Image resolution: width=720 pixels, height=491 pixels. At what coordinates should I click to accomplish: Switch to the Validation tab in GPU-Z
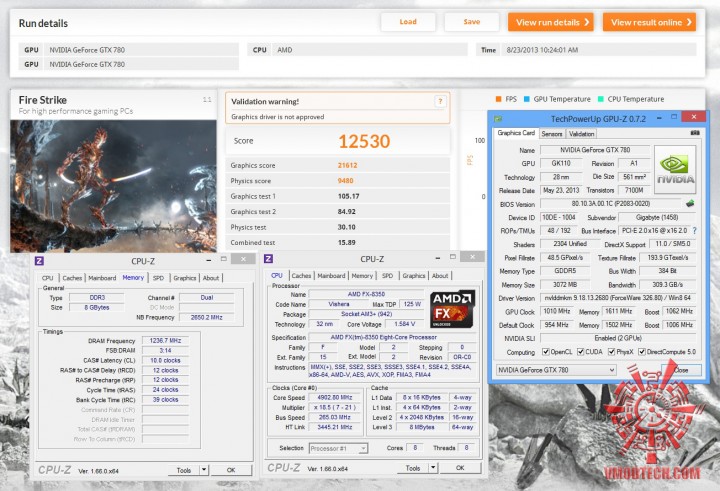(581, 134)
